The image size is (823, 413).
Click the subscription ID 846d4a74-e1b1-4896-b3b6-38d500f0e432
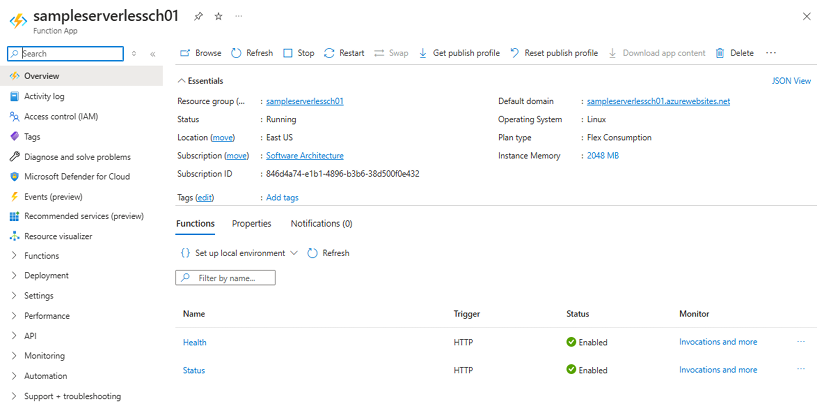343,174
